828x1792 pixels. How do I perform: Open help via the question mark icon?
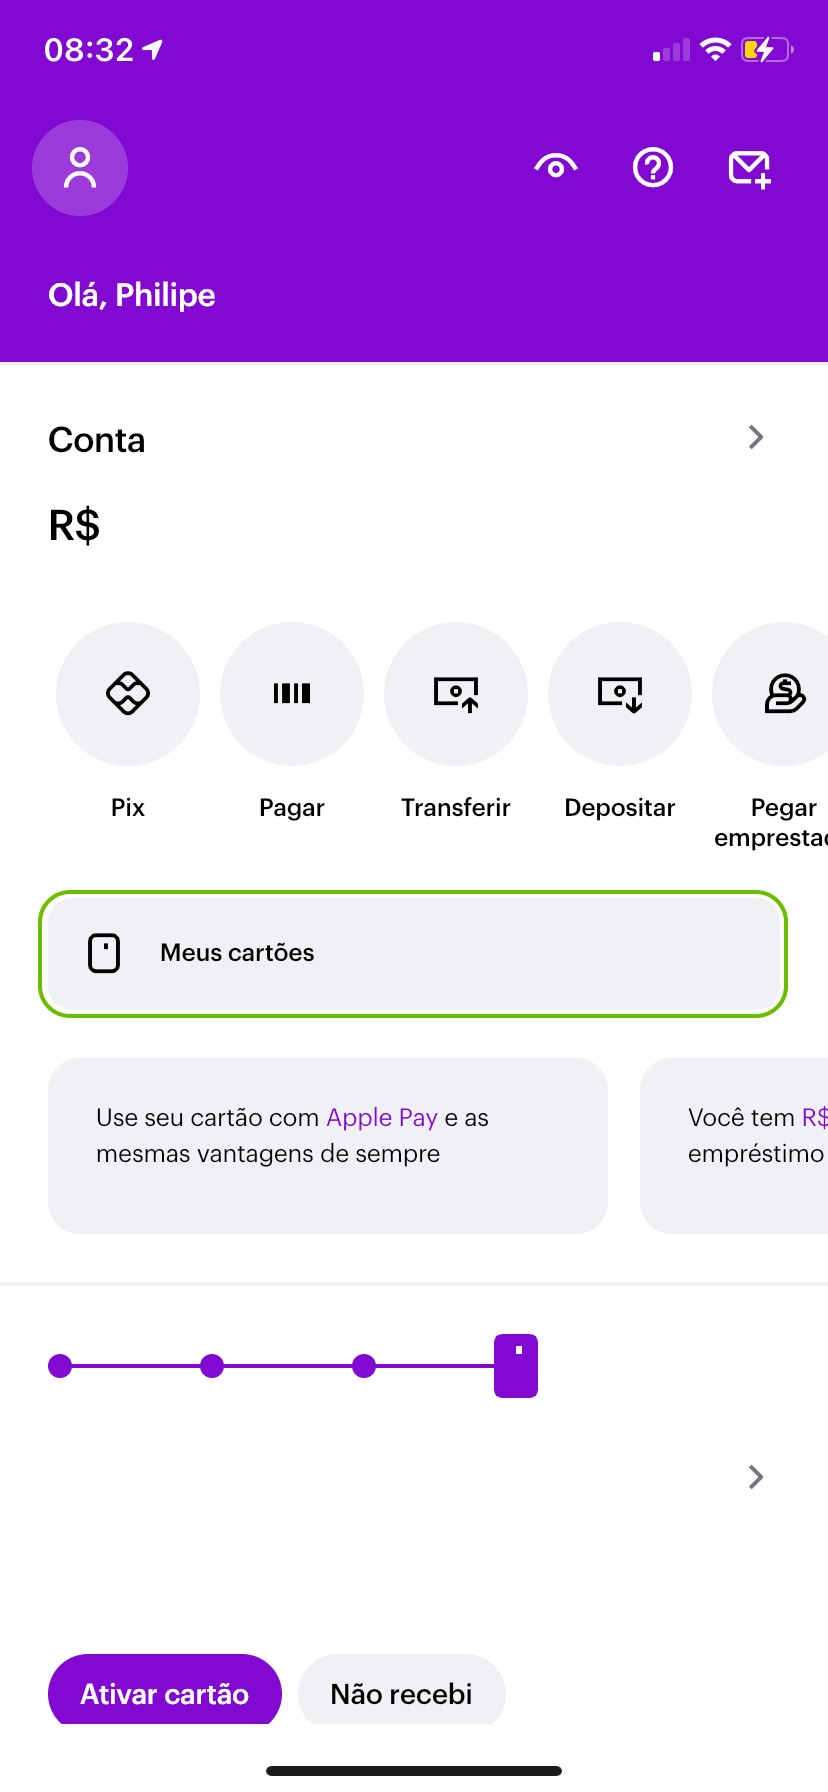(653, 167)
